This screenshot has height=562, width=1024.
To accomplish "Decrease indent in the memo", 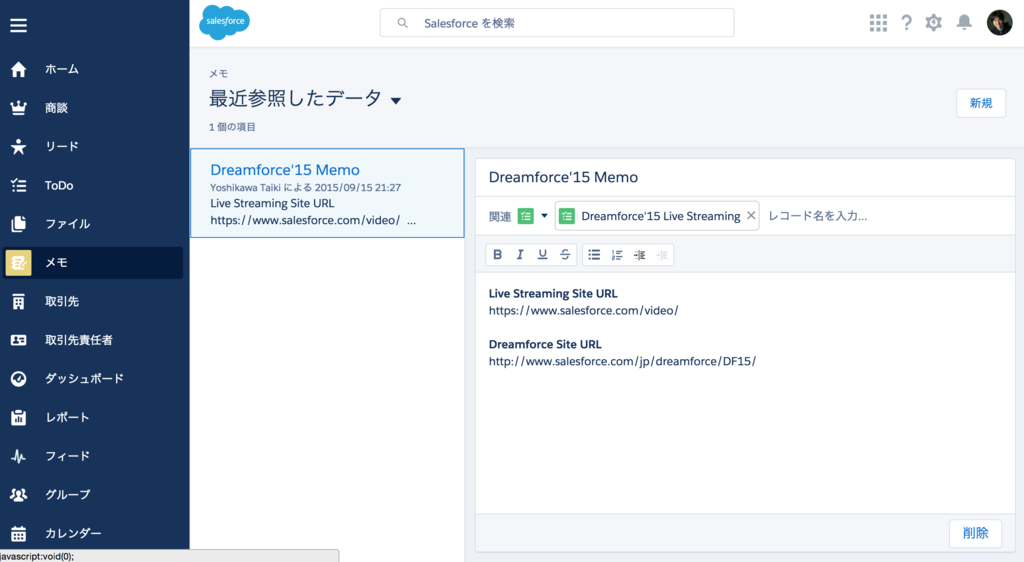I will point(662,255).
